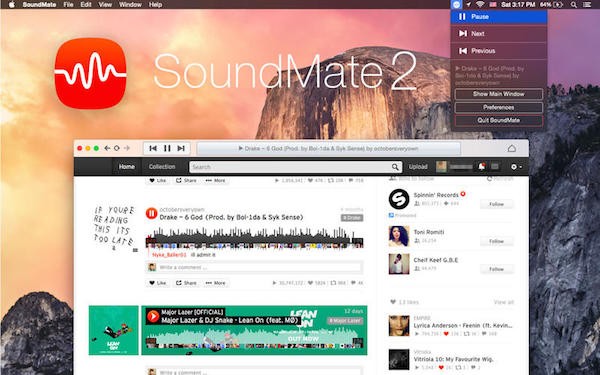The image size is (600, 375).
Task: Skip to next track in toolbar
Action: [181, 148]
